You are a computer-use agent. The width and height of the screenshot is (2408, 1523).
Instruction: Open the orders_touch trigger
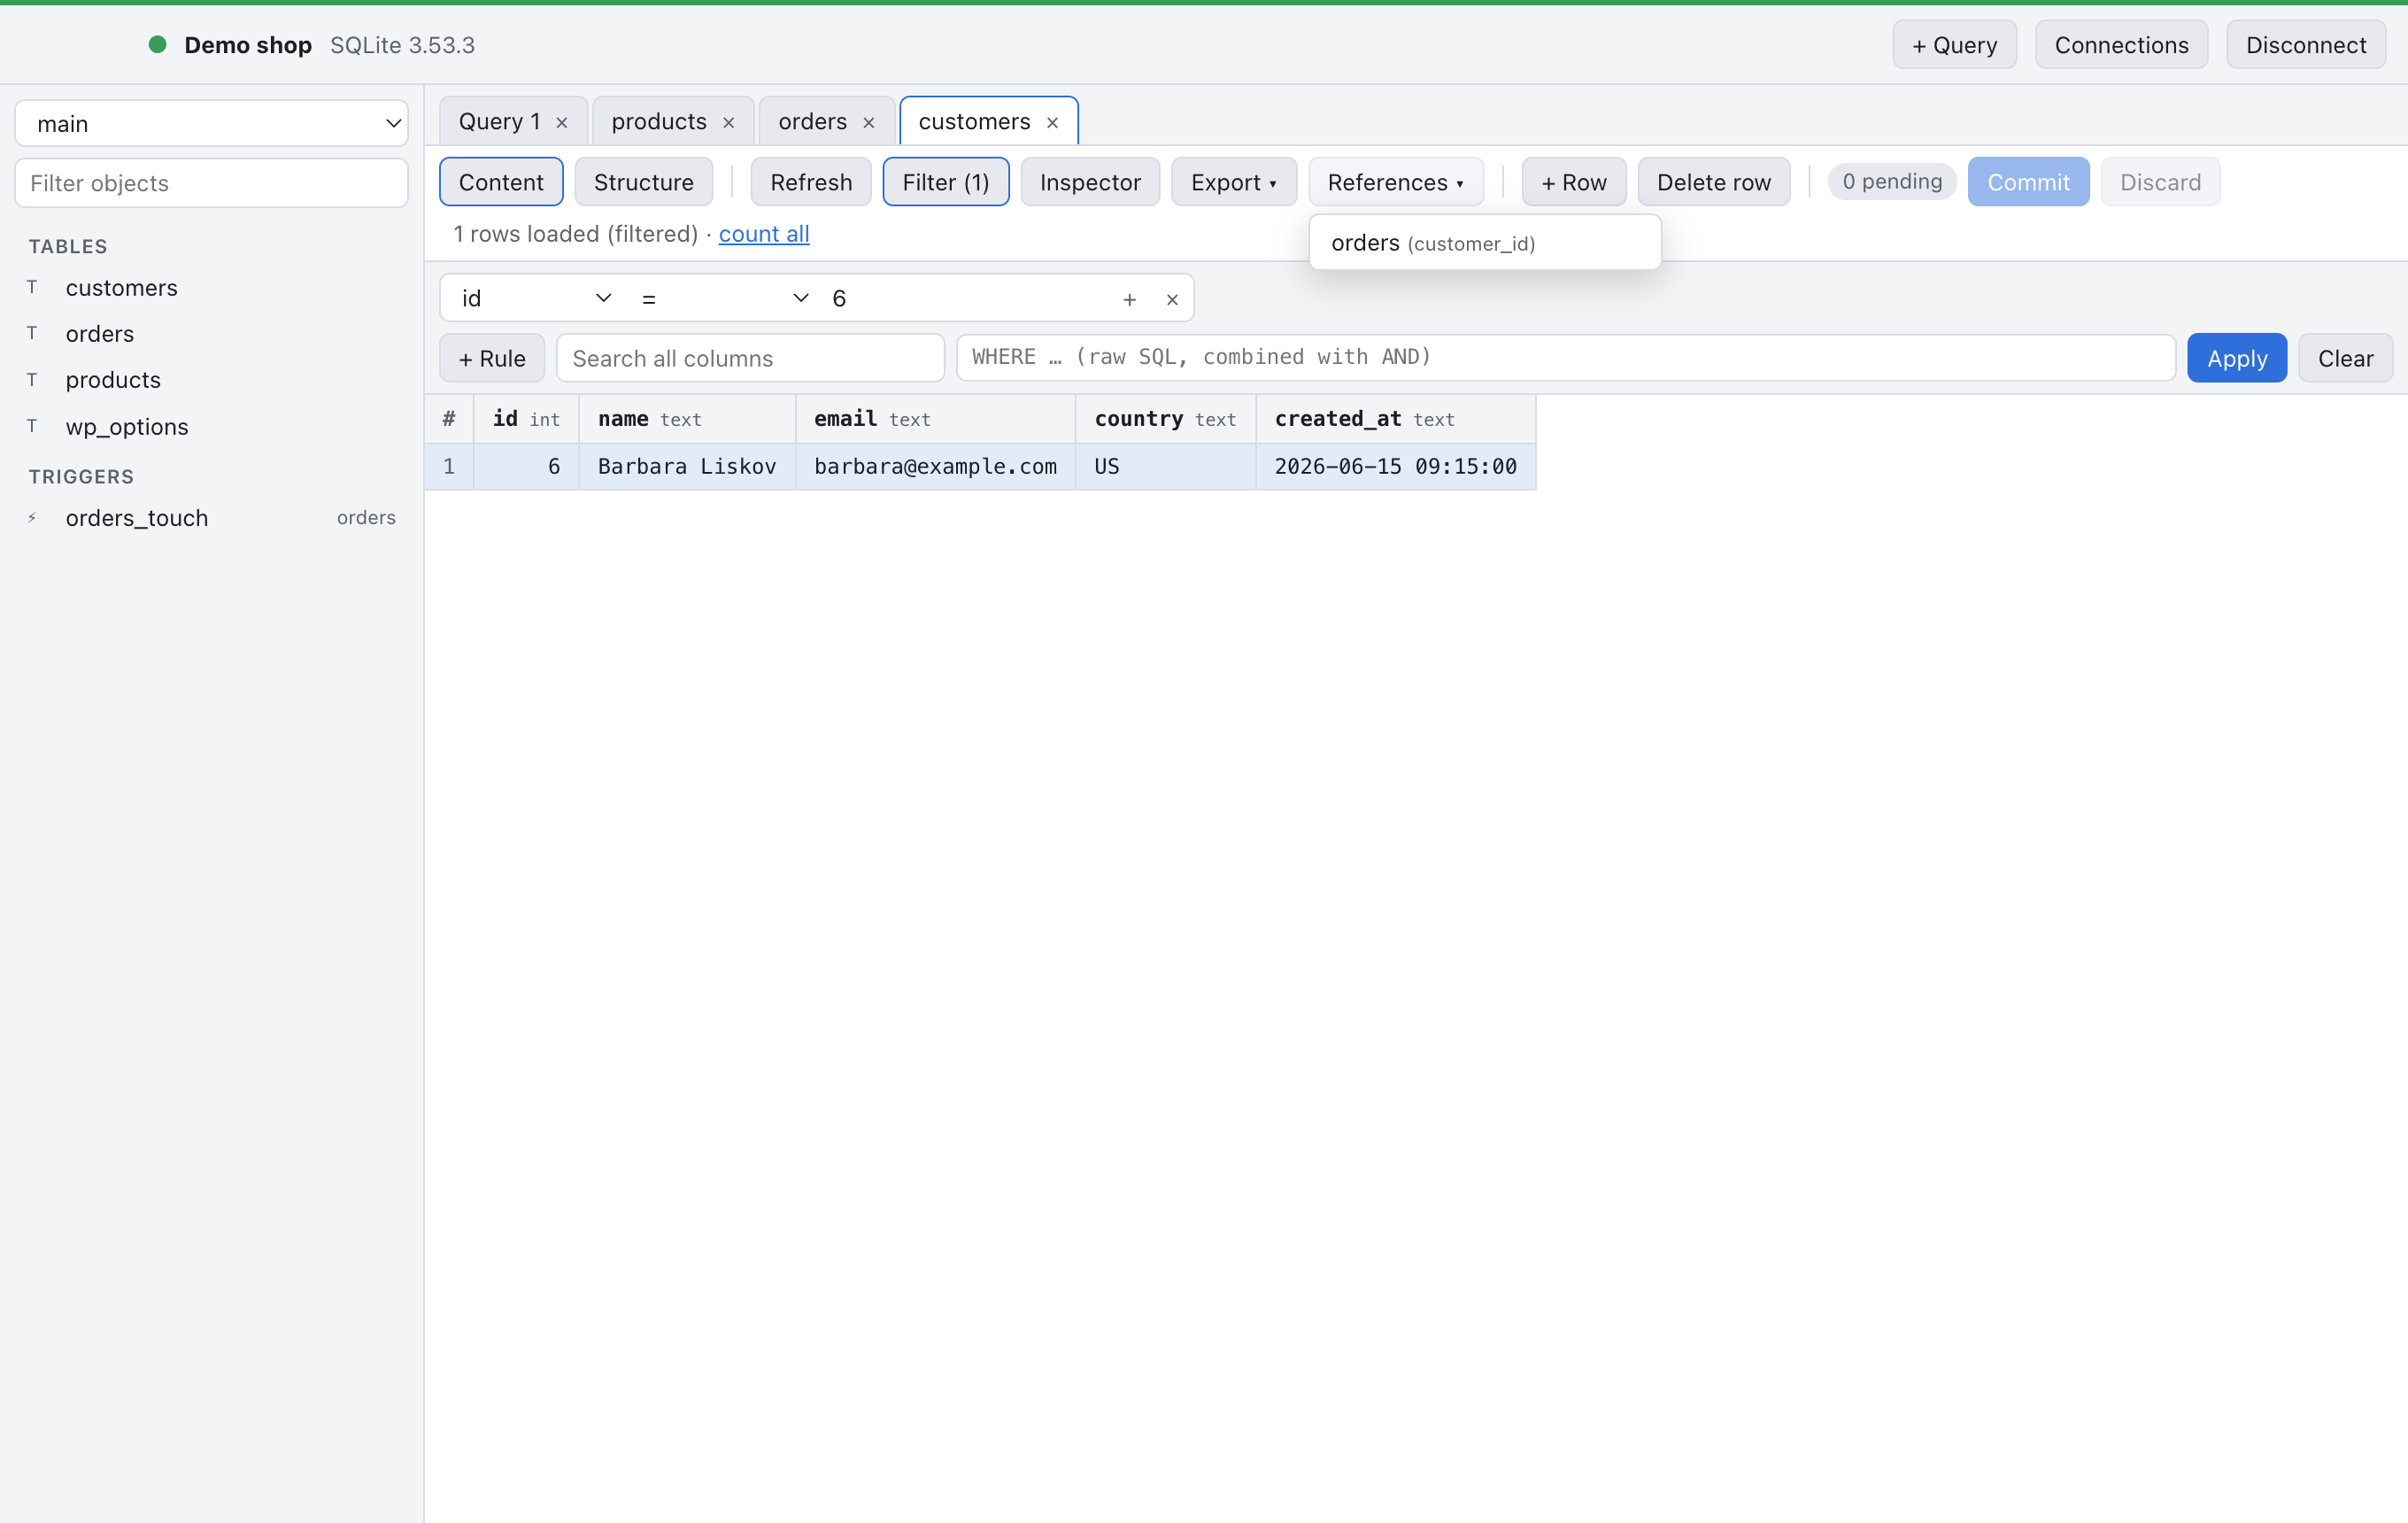(x=212, y=518)
